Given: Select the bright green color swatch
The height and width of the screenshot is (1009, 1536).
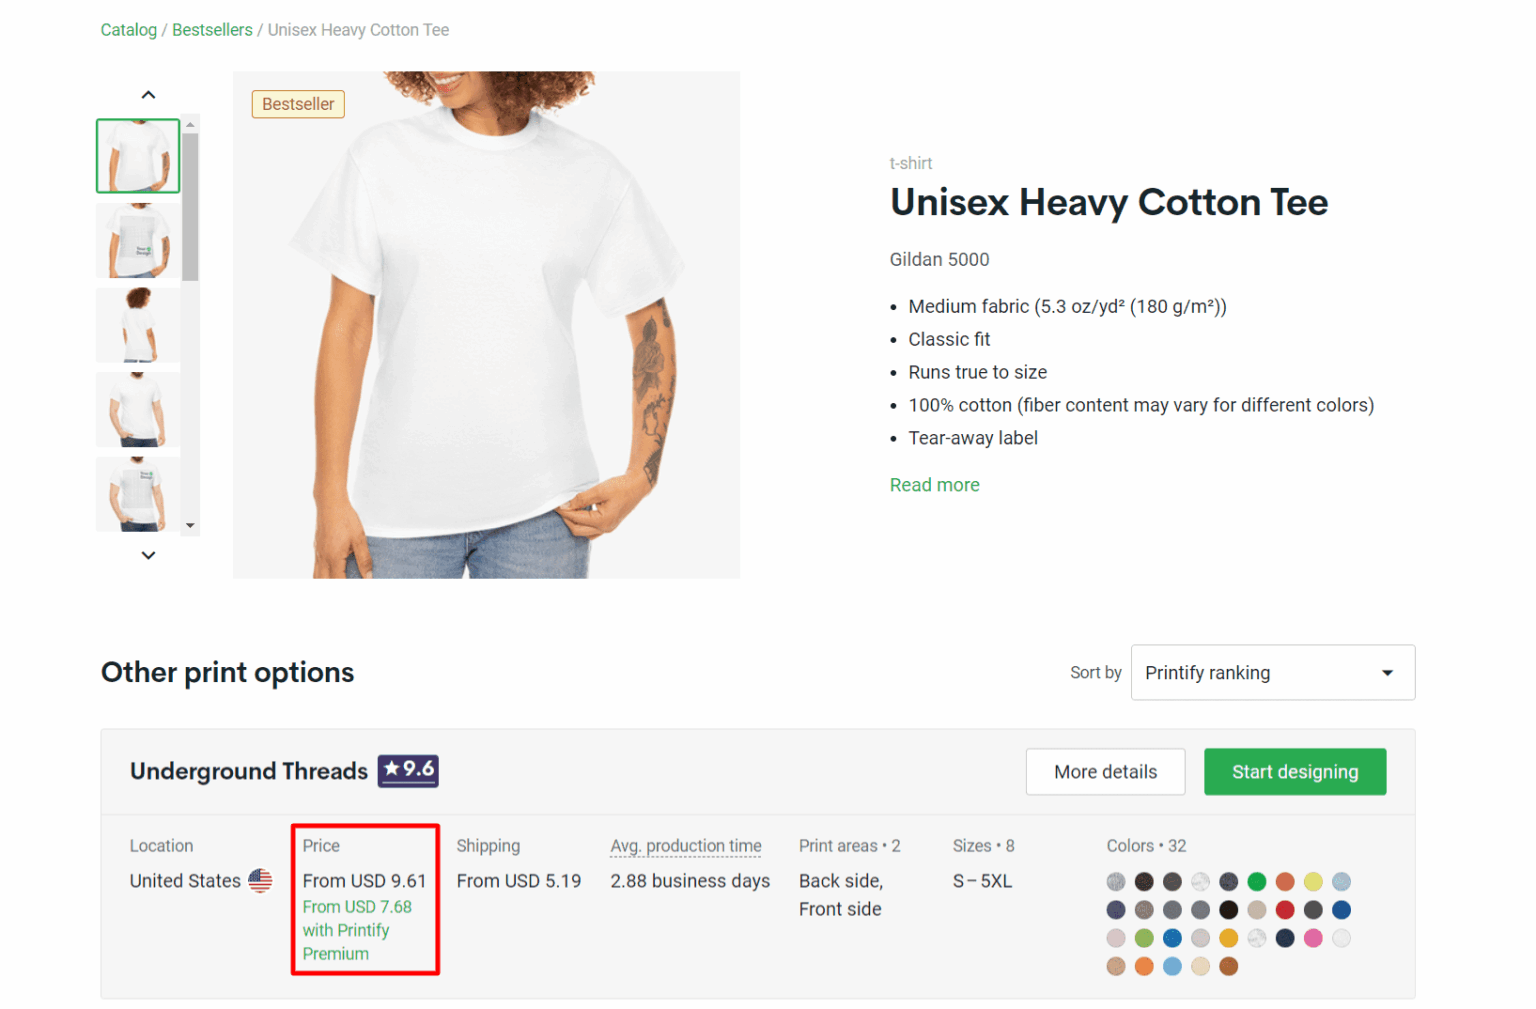Looking at the screenshot, I should coord(1256,882).
